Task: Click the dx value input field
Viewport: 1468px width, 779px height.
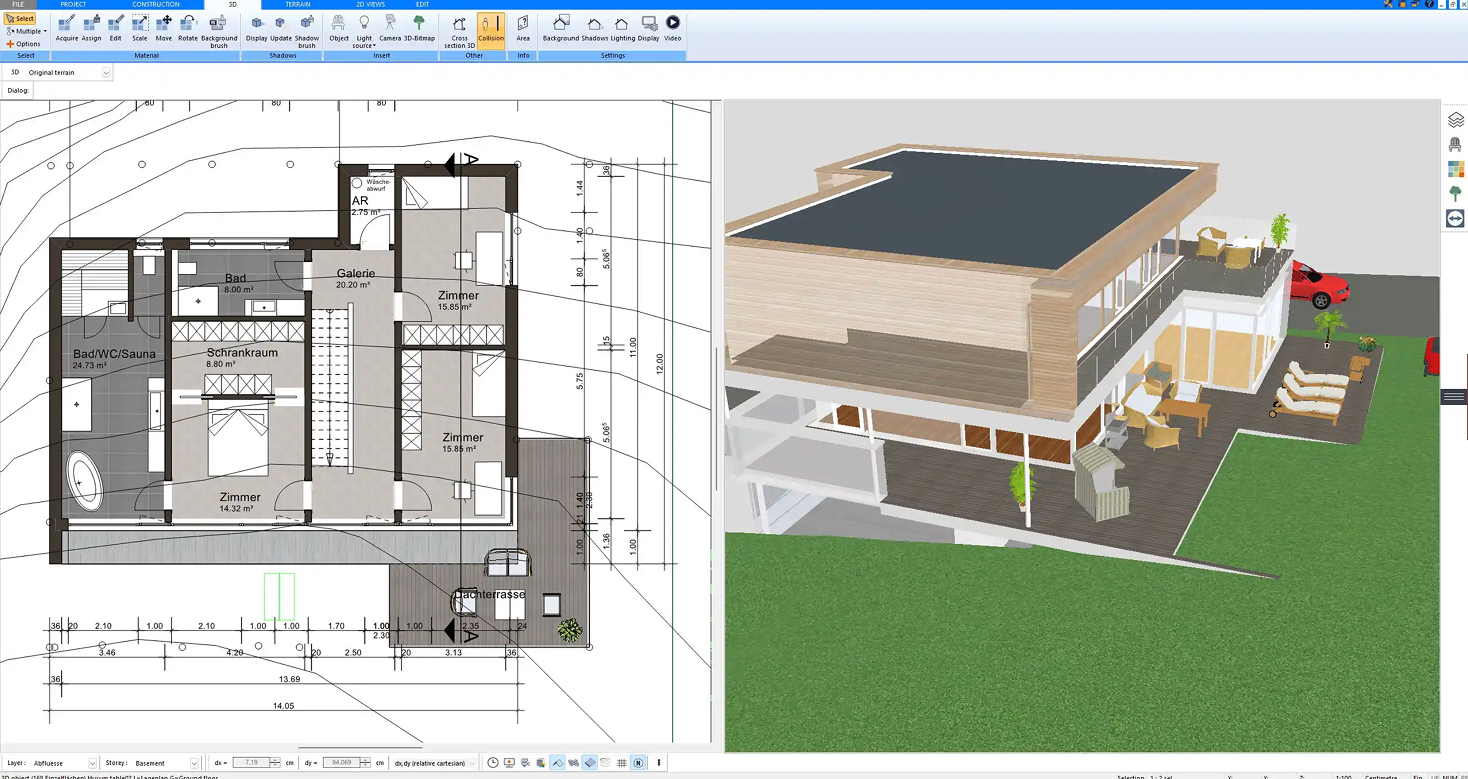Action: pos(251,763)
